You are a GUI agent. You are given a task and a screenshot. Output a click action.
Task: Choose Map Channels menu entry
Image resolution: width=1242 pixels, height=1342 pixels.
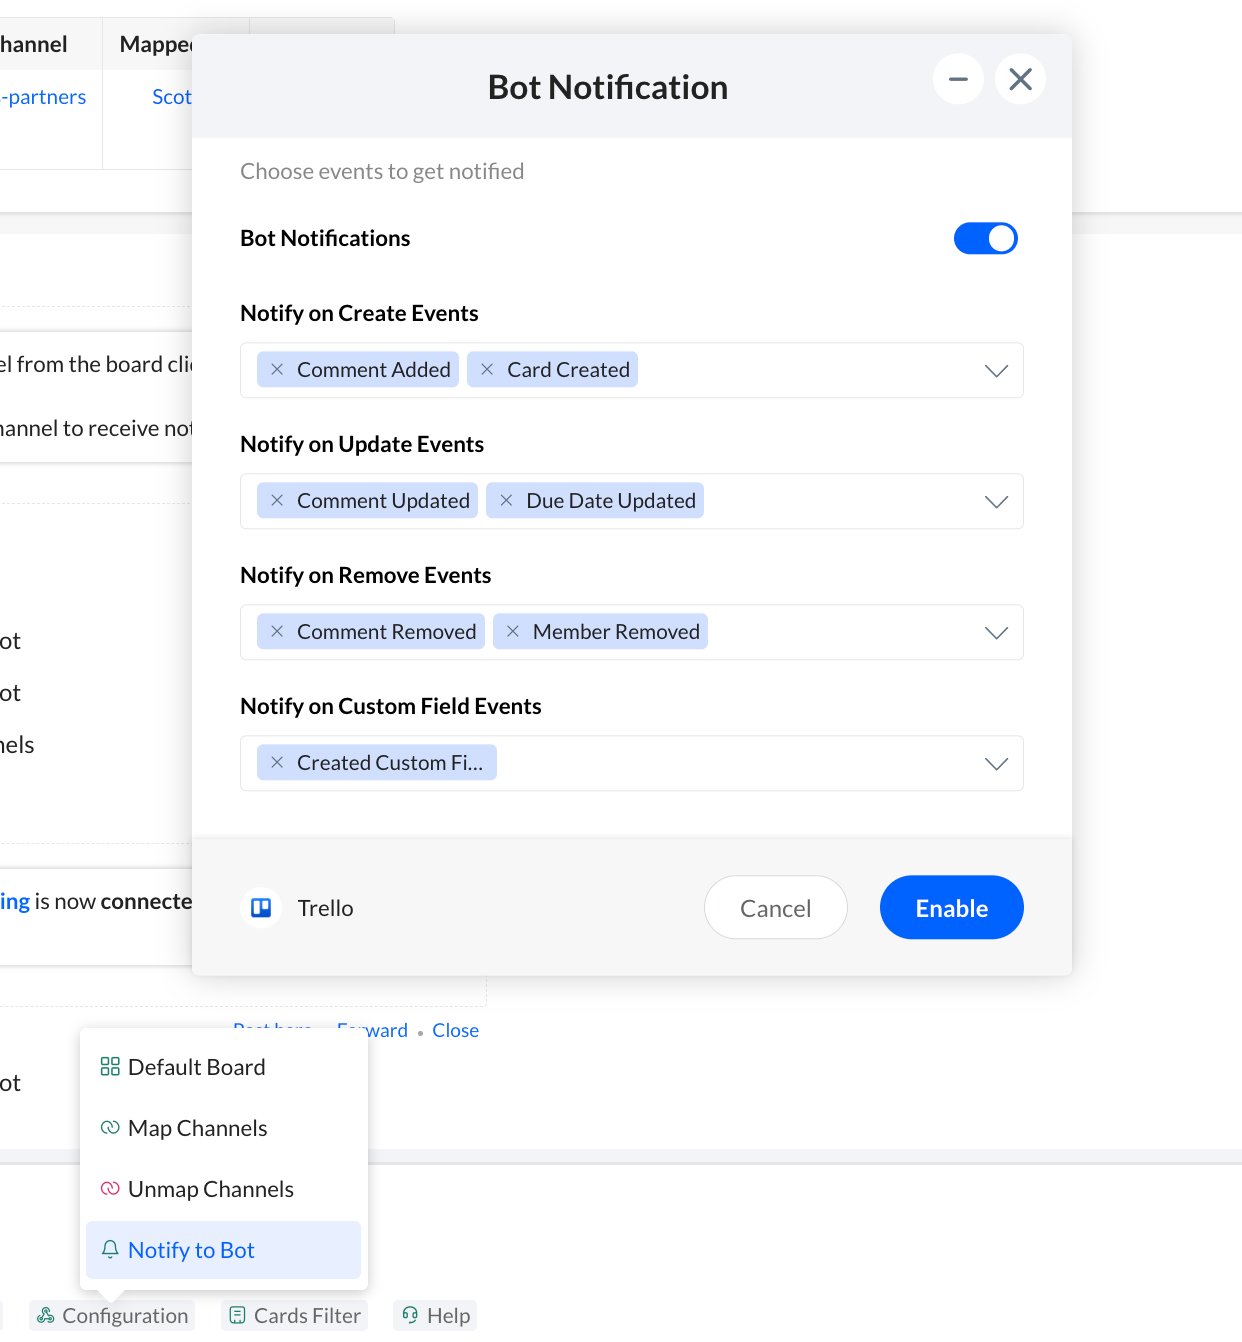(223, 1128)
